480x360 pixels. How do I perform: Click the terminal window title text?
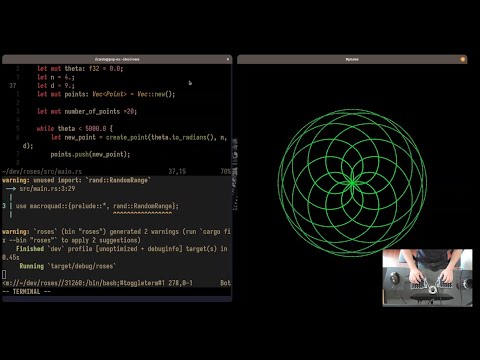point(117,59)
